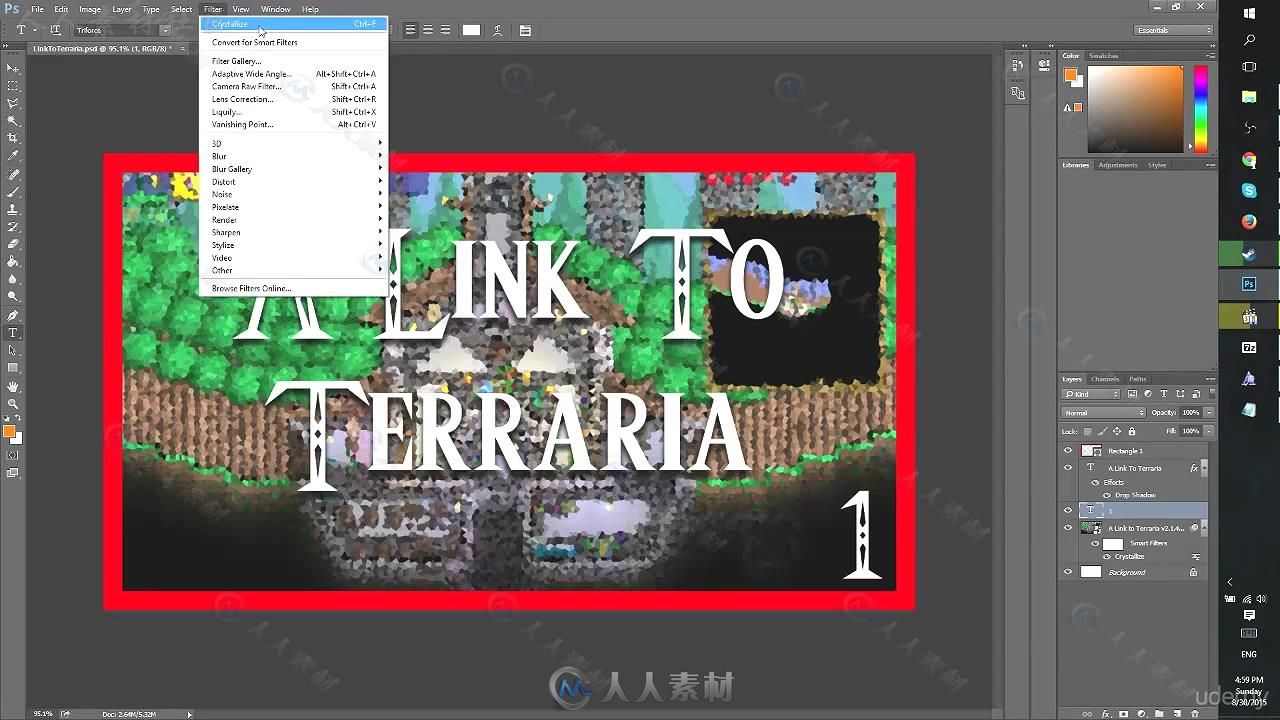Click Create Warped Text icon
The height and width of the screenshot is (720, 1280).
coord(497,30)
